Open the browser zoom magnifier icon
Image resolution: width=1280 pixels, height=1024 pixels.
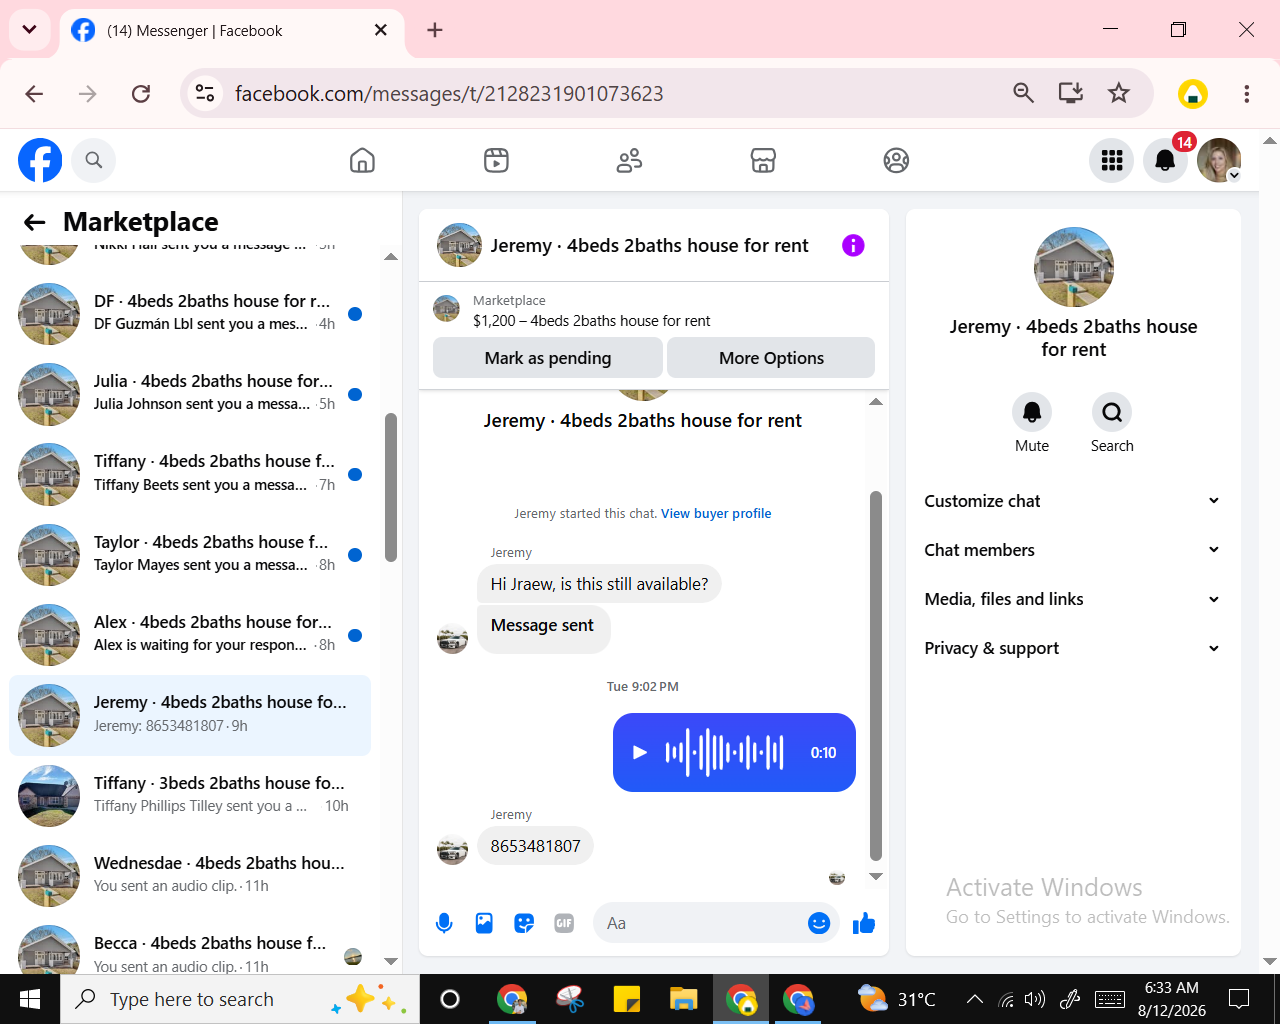[x=1023, y=93]
